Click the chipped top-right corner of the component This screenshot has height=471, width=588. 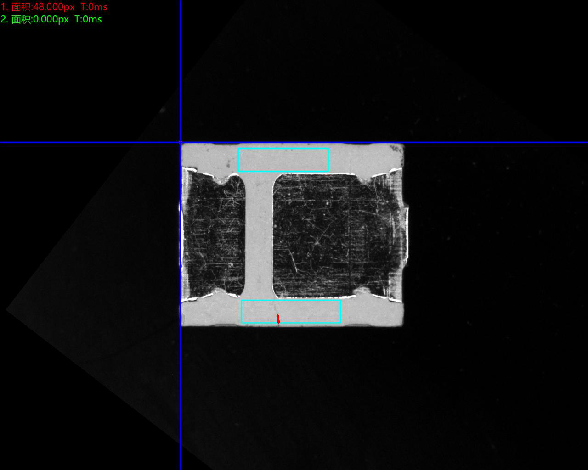click(x=400, y=148)
